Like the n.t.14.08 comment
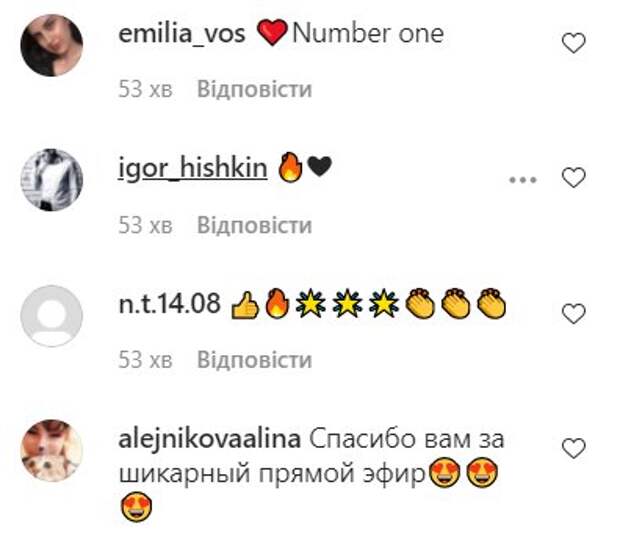Screen dimensions: 620x551 [573, 314]
